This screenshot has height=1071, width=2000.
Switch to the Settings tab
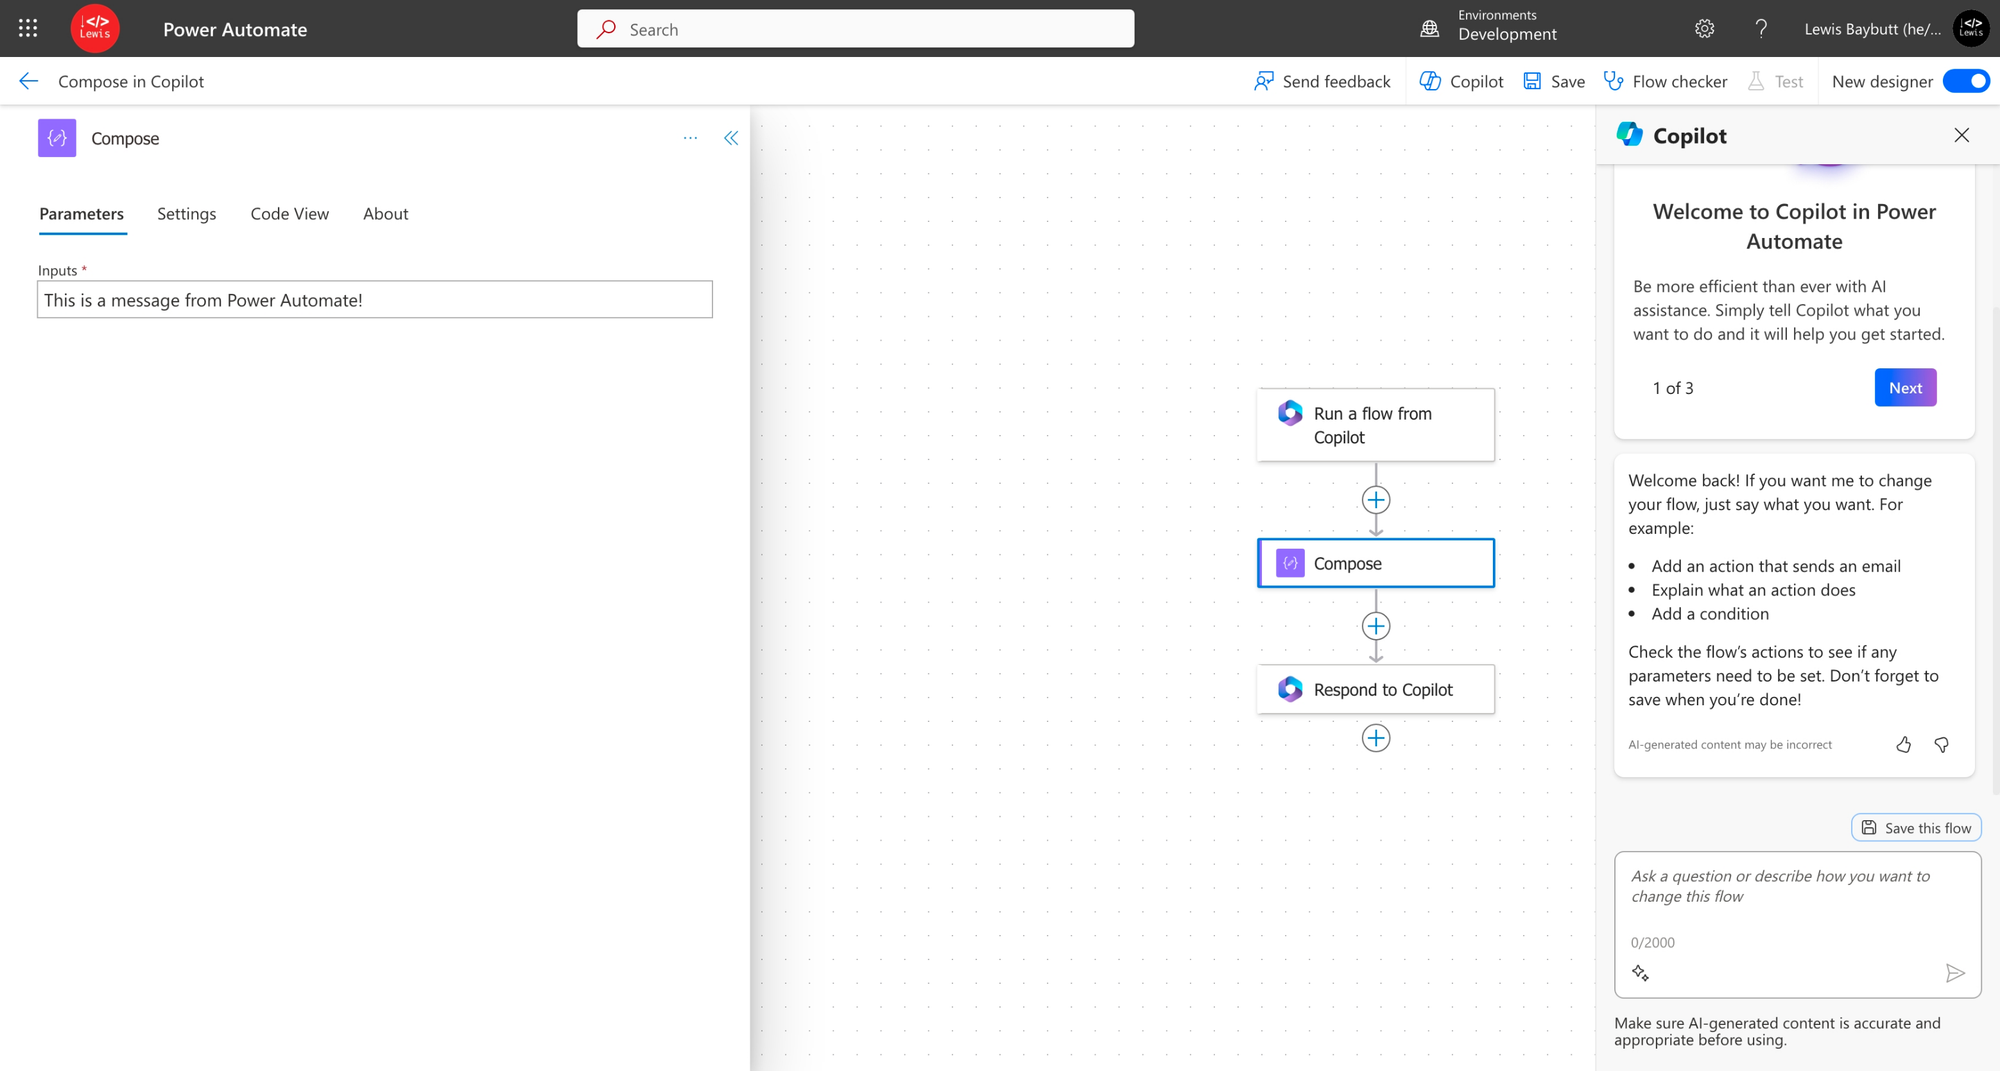[186, 214]
